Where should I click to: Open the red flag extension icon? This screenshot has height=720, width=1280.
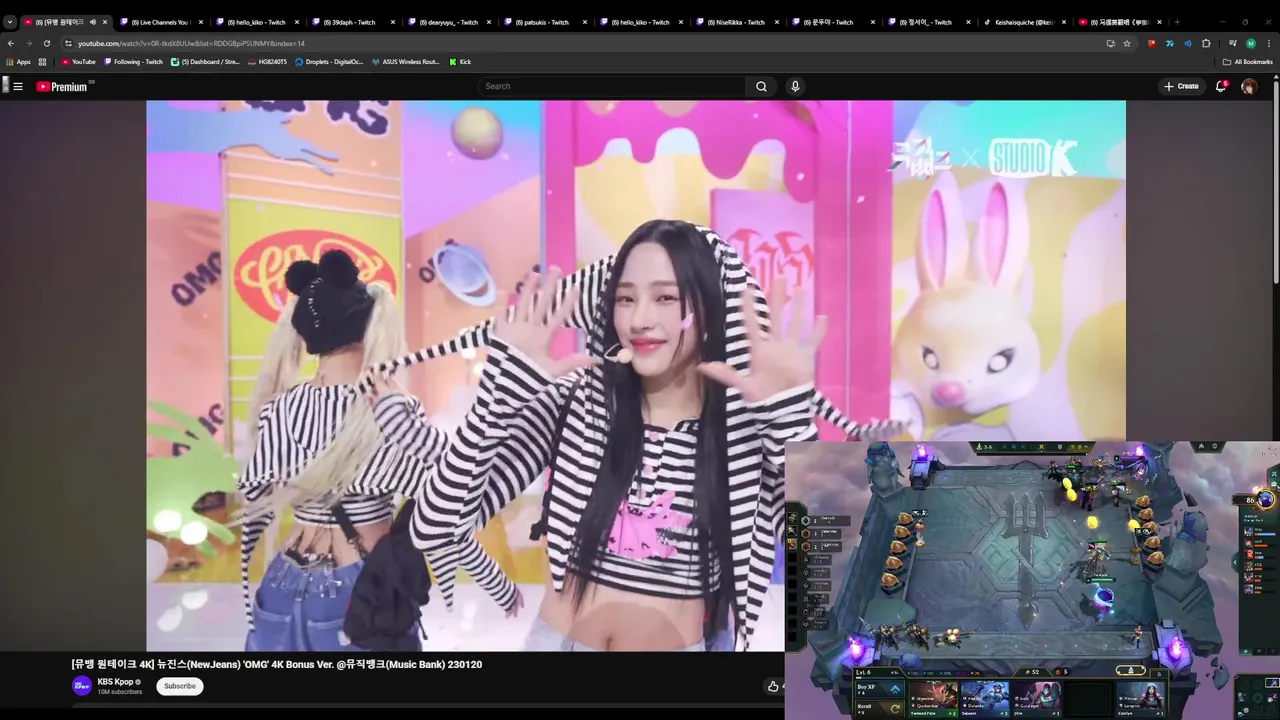1152,43
